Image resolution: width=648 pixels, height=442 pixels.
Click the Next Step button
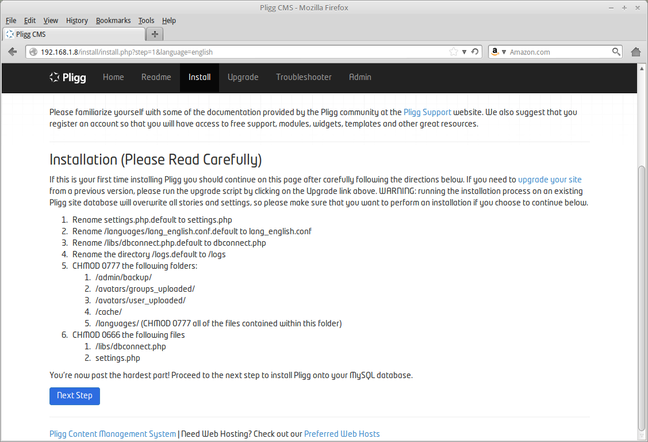tap(74, 396)
